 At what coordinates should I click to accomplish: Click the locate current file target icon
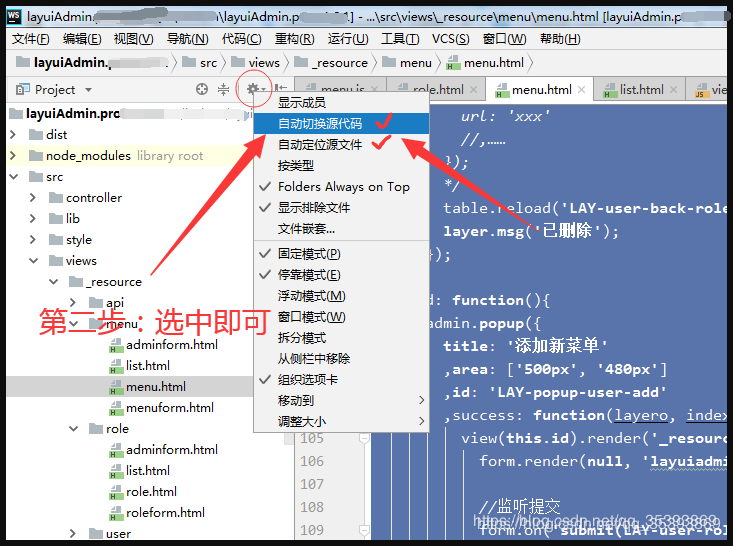coord(201,89)
